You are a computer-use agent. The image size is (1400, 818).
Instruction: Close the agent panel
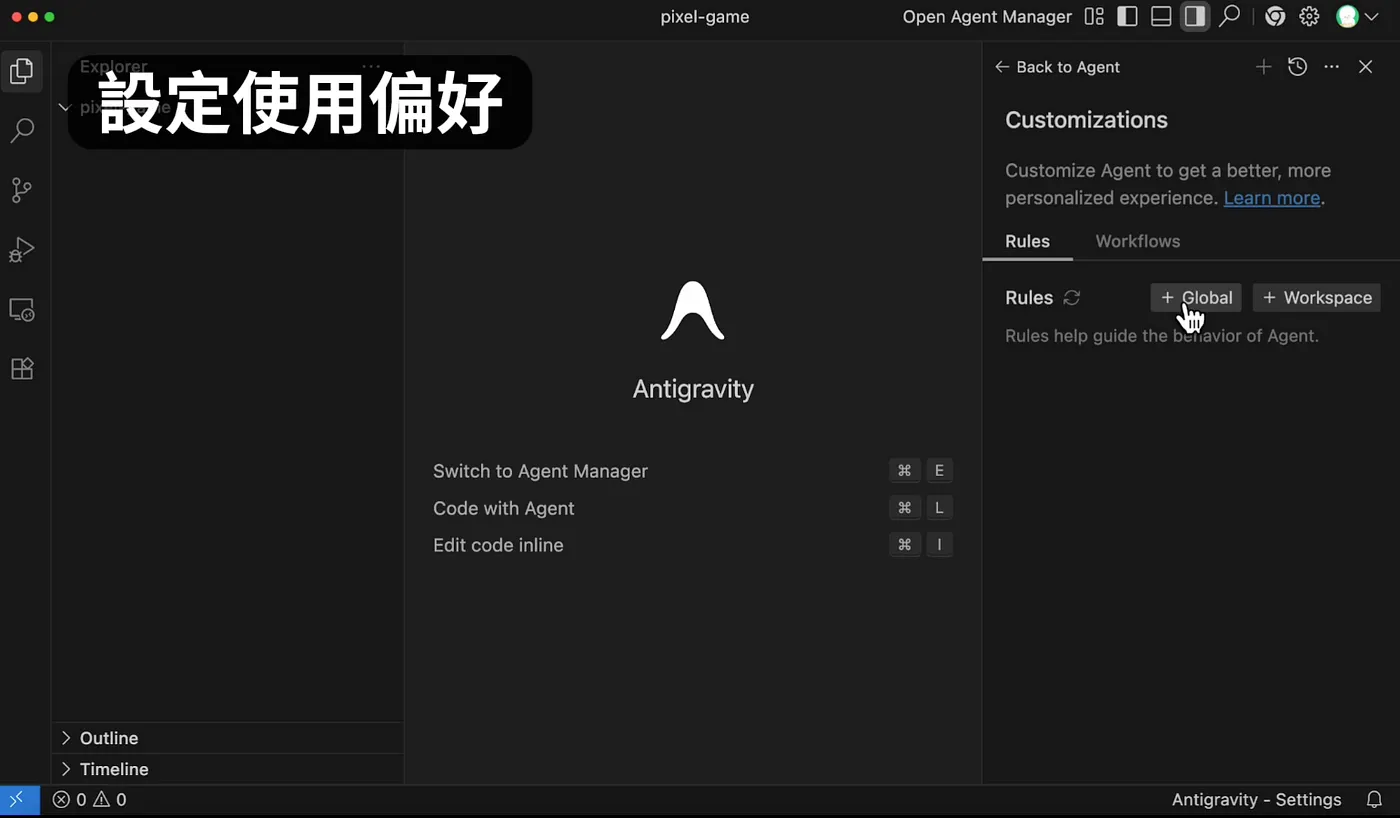tap(1365, 67)
